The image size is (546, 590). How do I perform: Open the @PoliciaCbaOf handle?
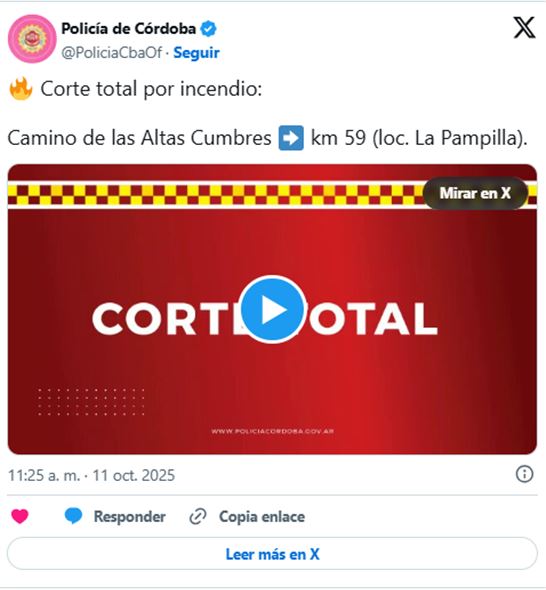(112, 53)
